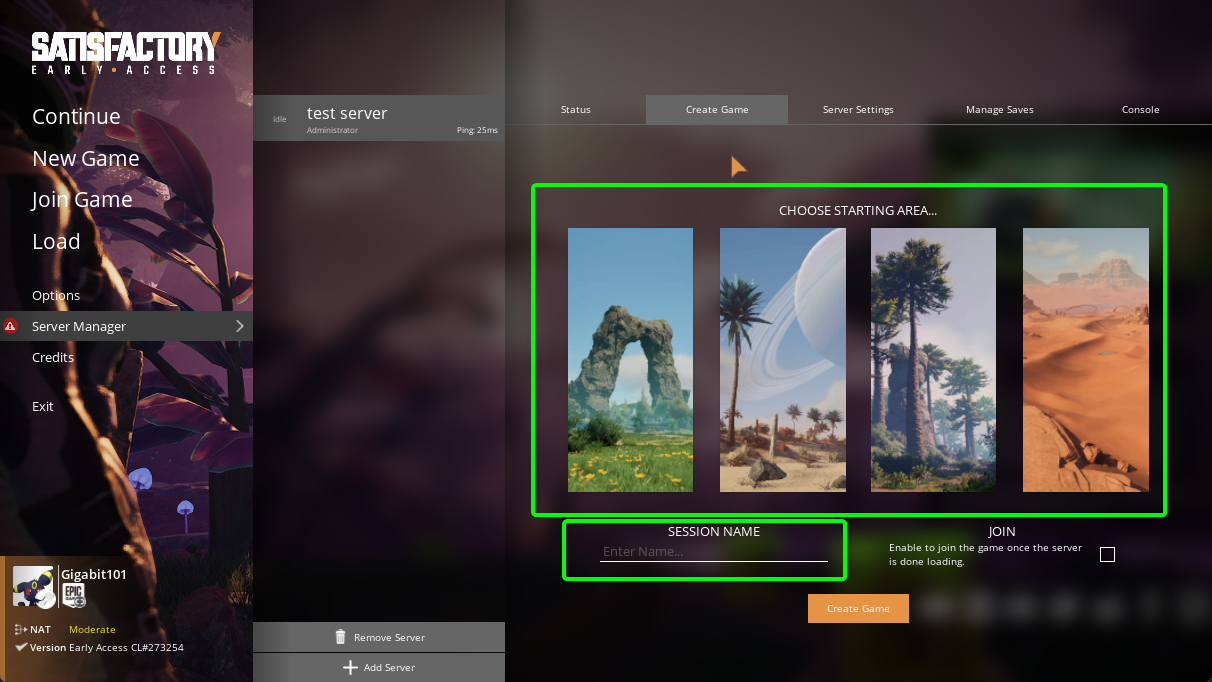Screen dimensions: 1212x682
Task: Click the Satisfactory Early Access logo
Action: (125, 53)
